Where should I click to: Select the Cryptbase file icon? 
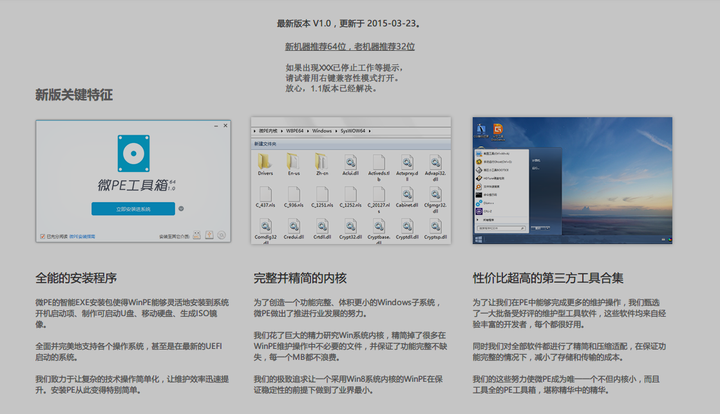tap(379, 226)
